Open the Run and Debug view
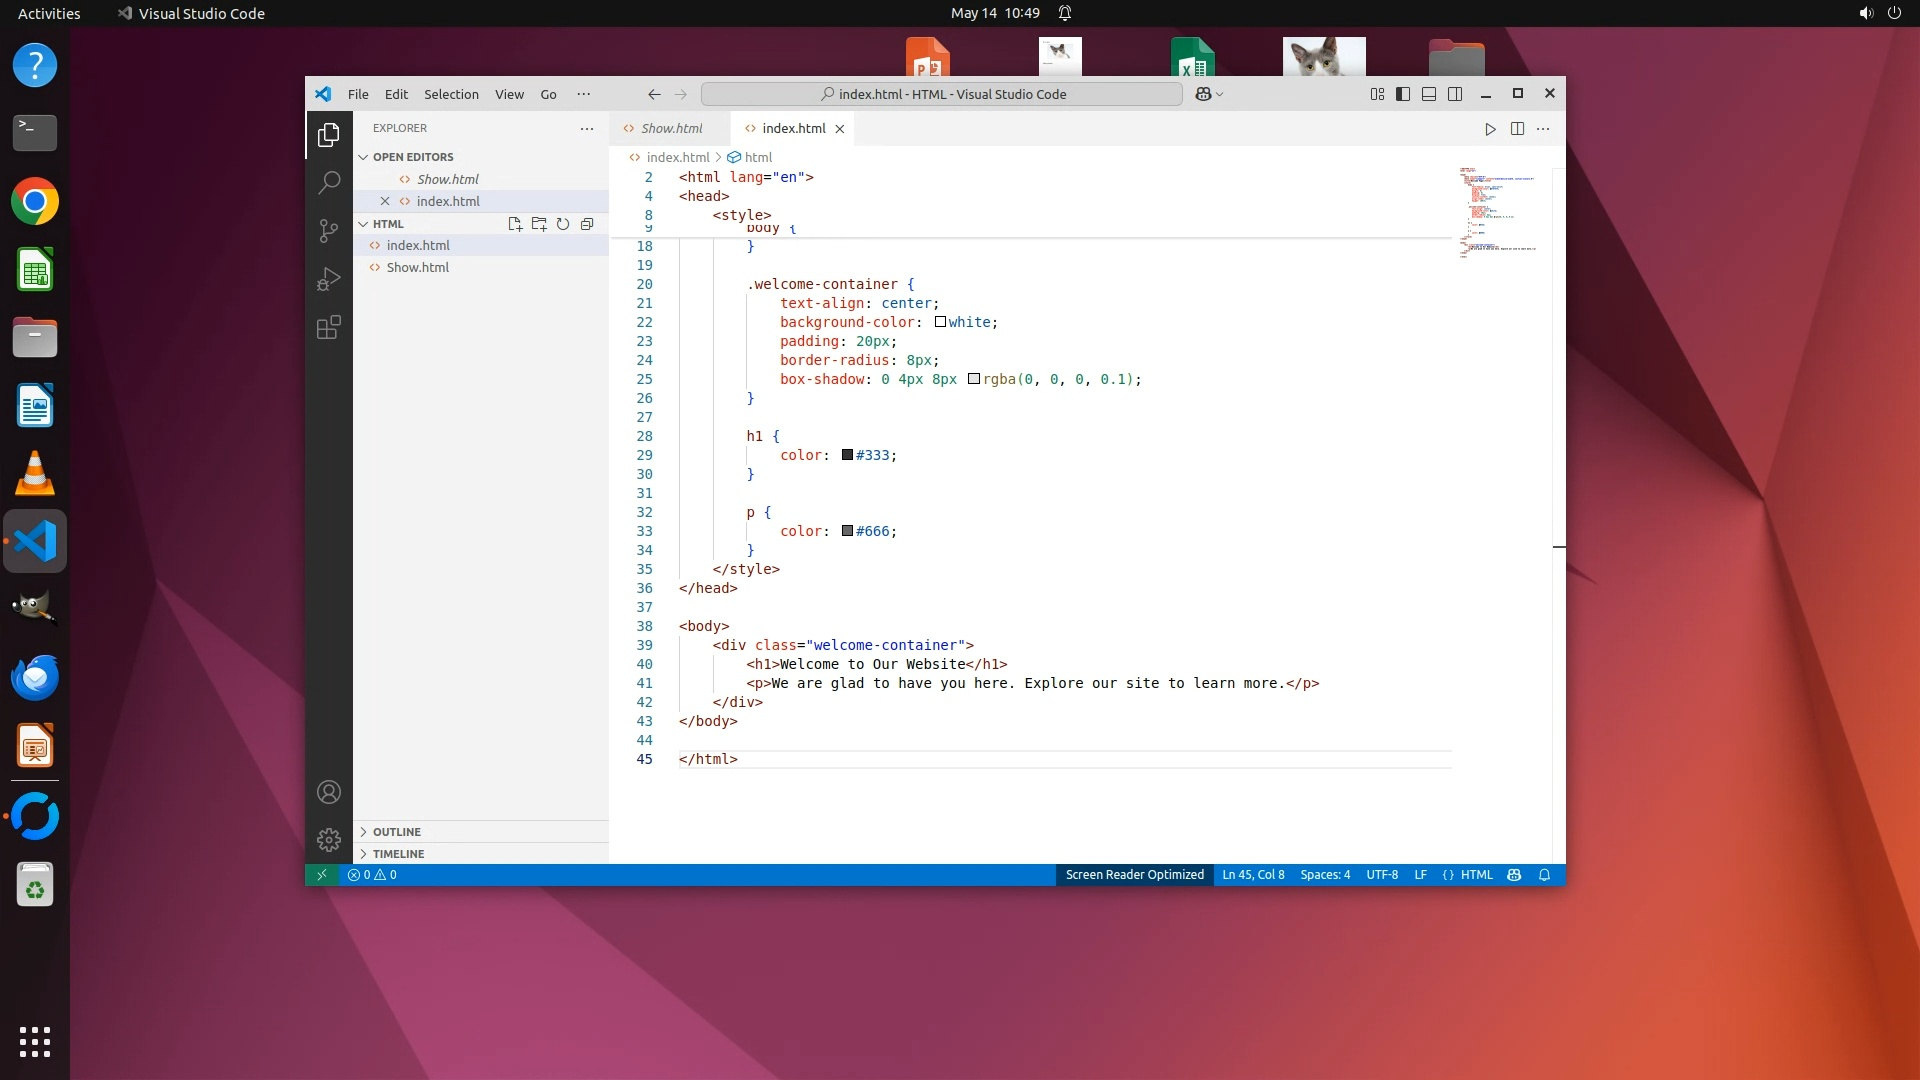Image resolution: width=1920 pixels, height=1080 pixels. (328, 279)
